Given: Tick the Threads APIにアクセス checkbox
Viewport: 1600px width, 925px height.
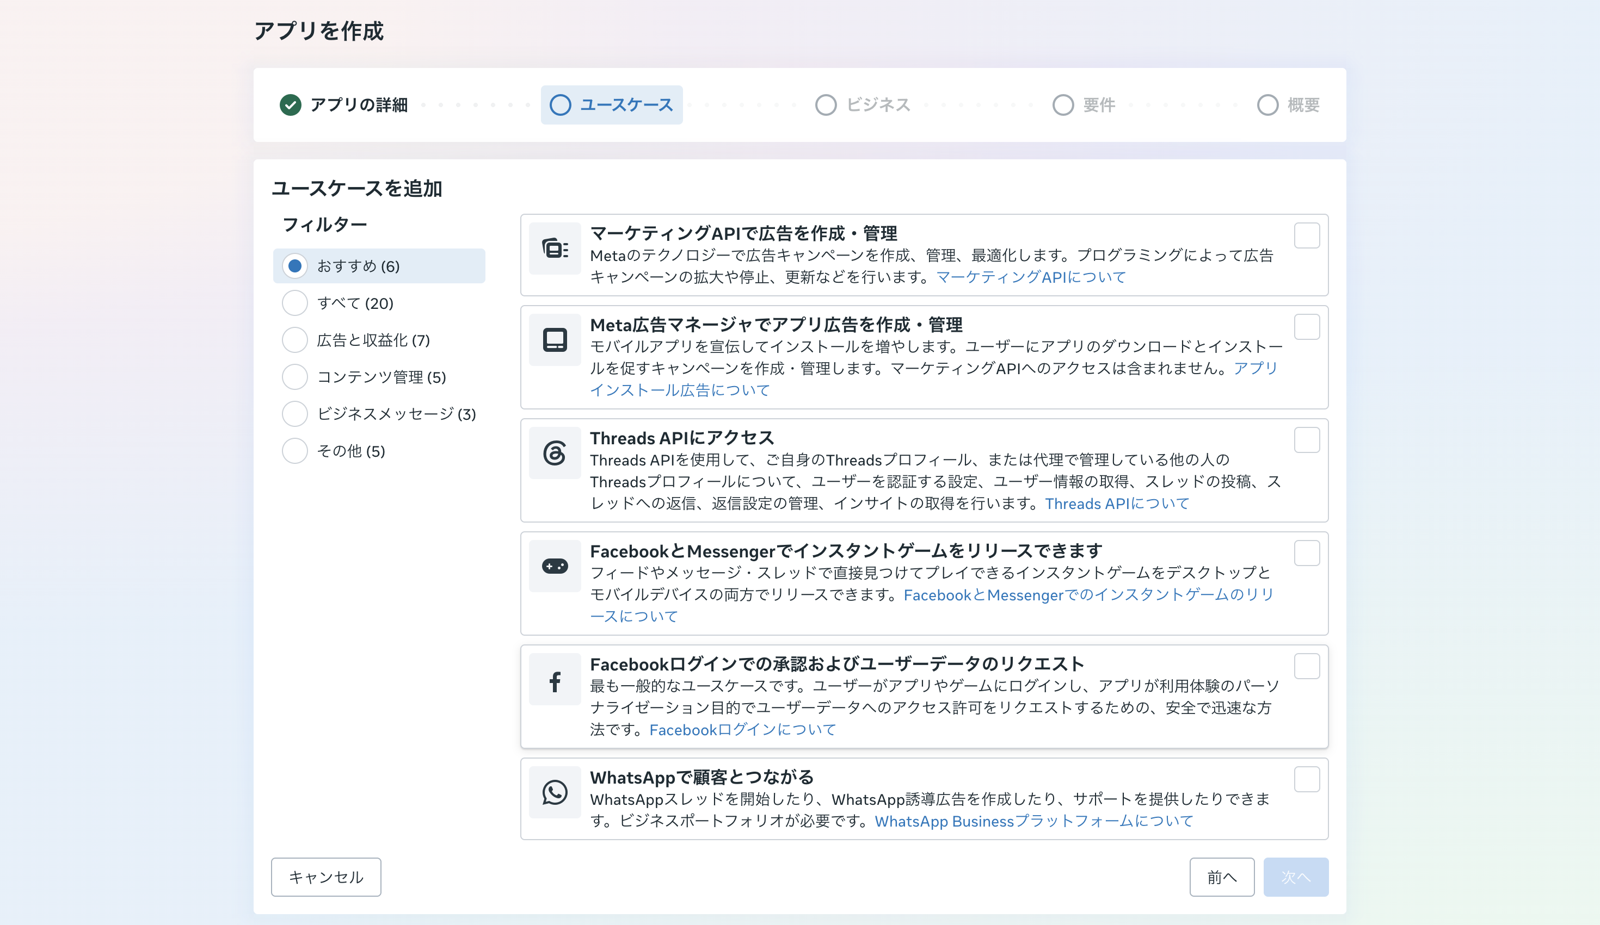Looking at the screenshot, I should pyautogui.click(x=1307, y=440).
